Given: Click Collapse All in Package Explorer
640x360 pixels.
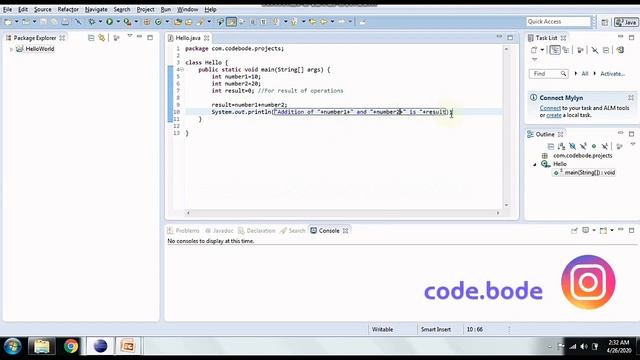Looking at the screenshot, I should tap(91, 38).
